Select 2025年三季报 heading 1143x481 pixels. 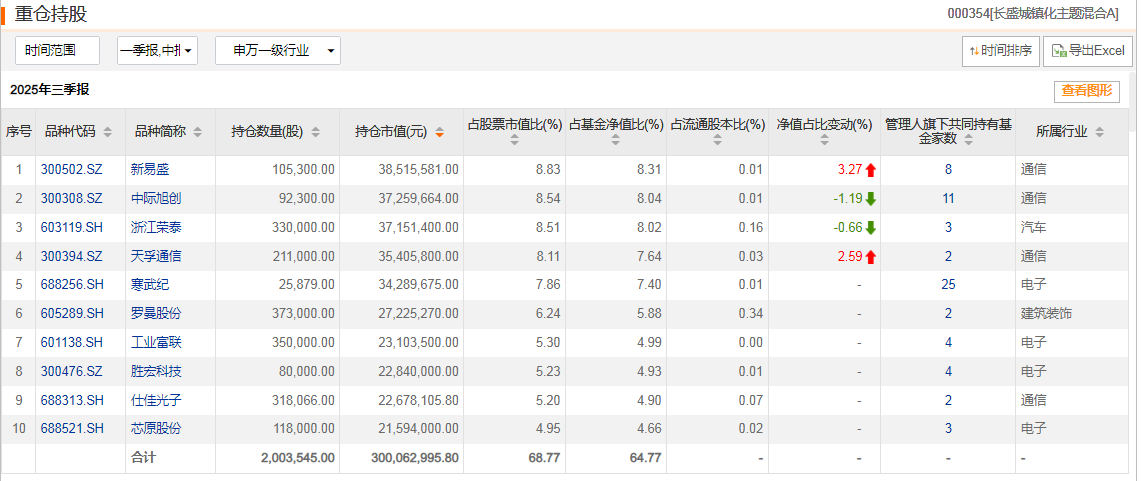[x=50, y=90]
